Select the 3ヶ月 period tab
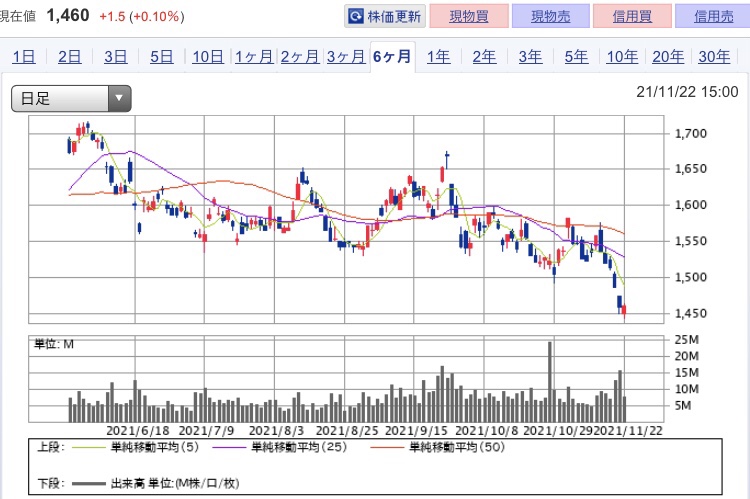750x499 pixels. 345,57
